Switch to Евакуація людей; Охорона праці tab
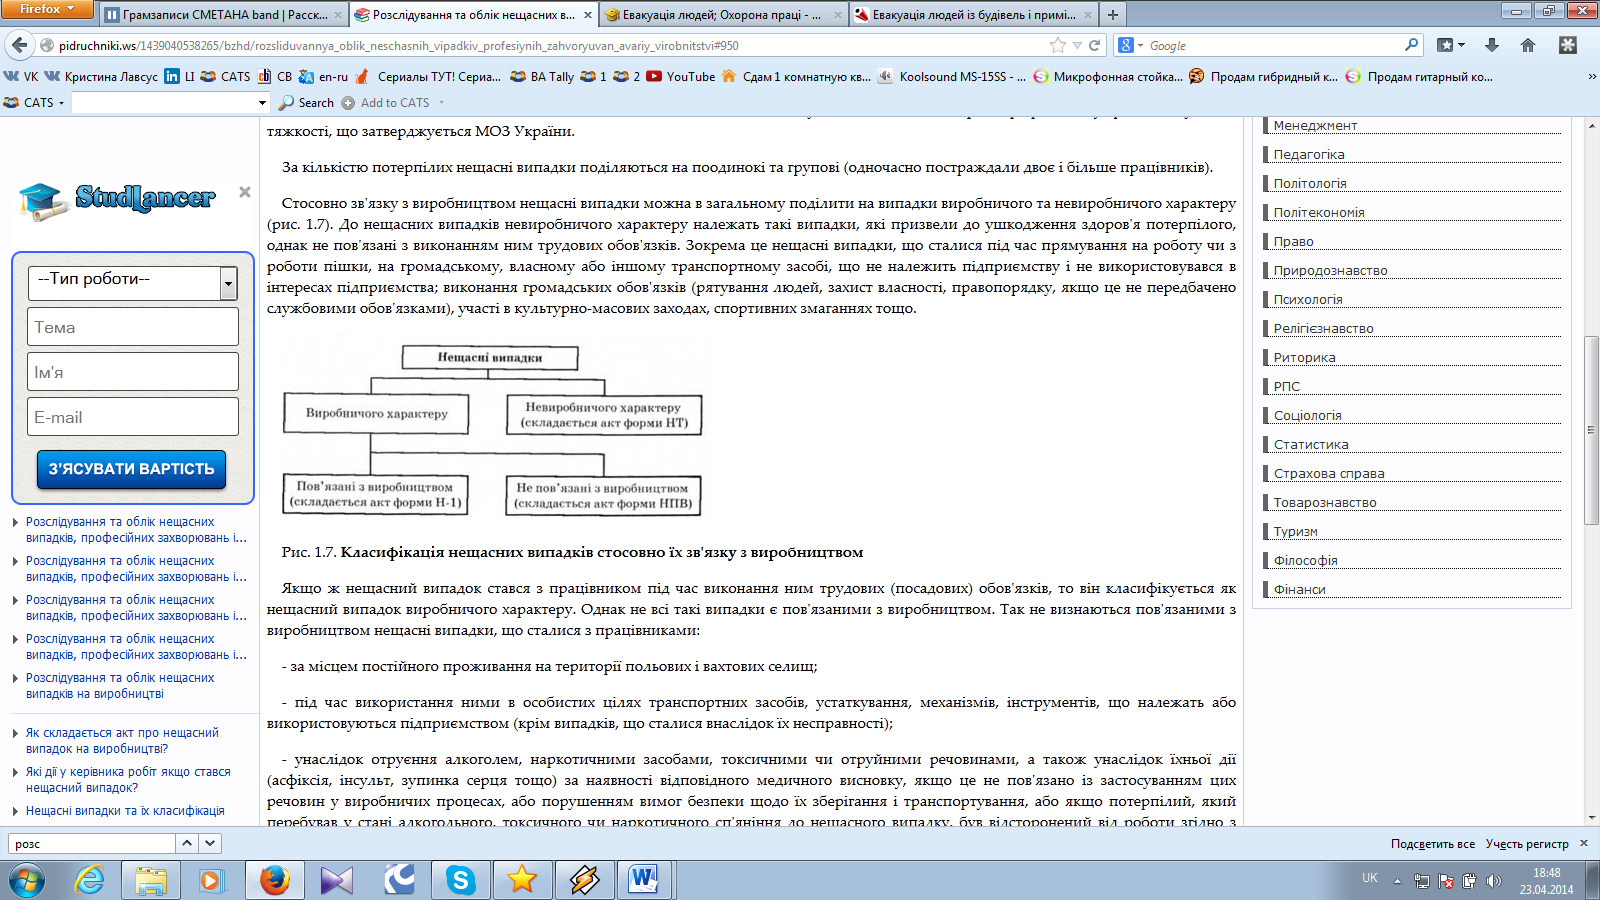1600x900 pixels. (724, 14)
